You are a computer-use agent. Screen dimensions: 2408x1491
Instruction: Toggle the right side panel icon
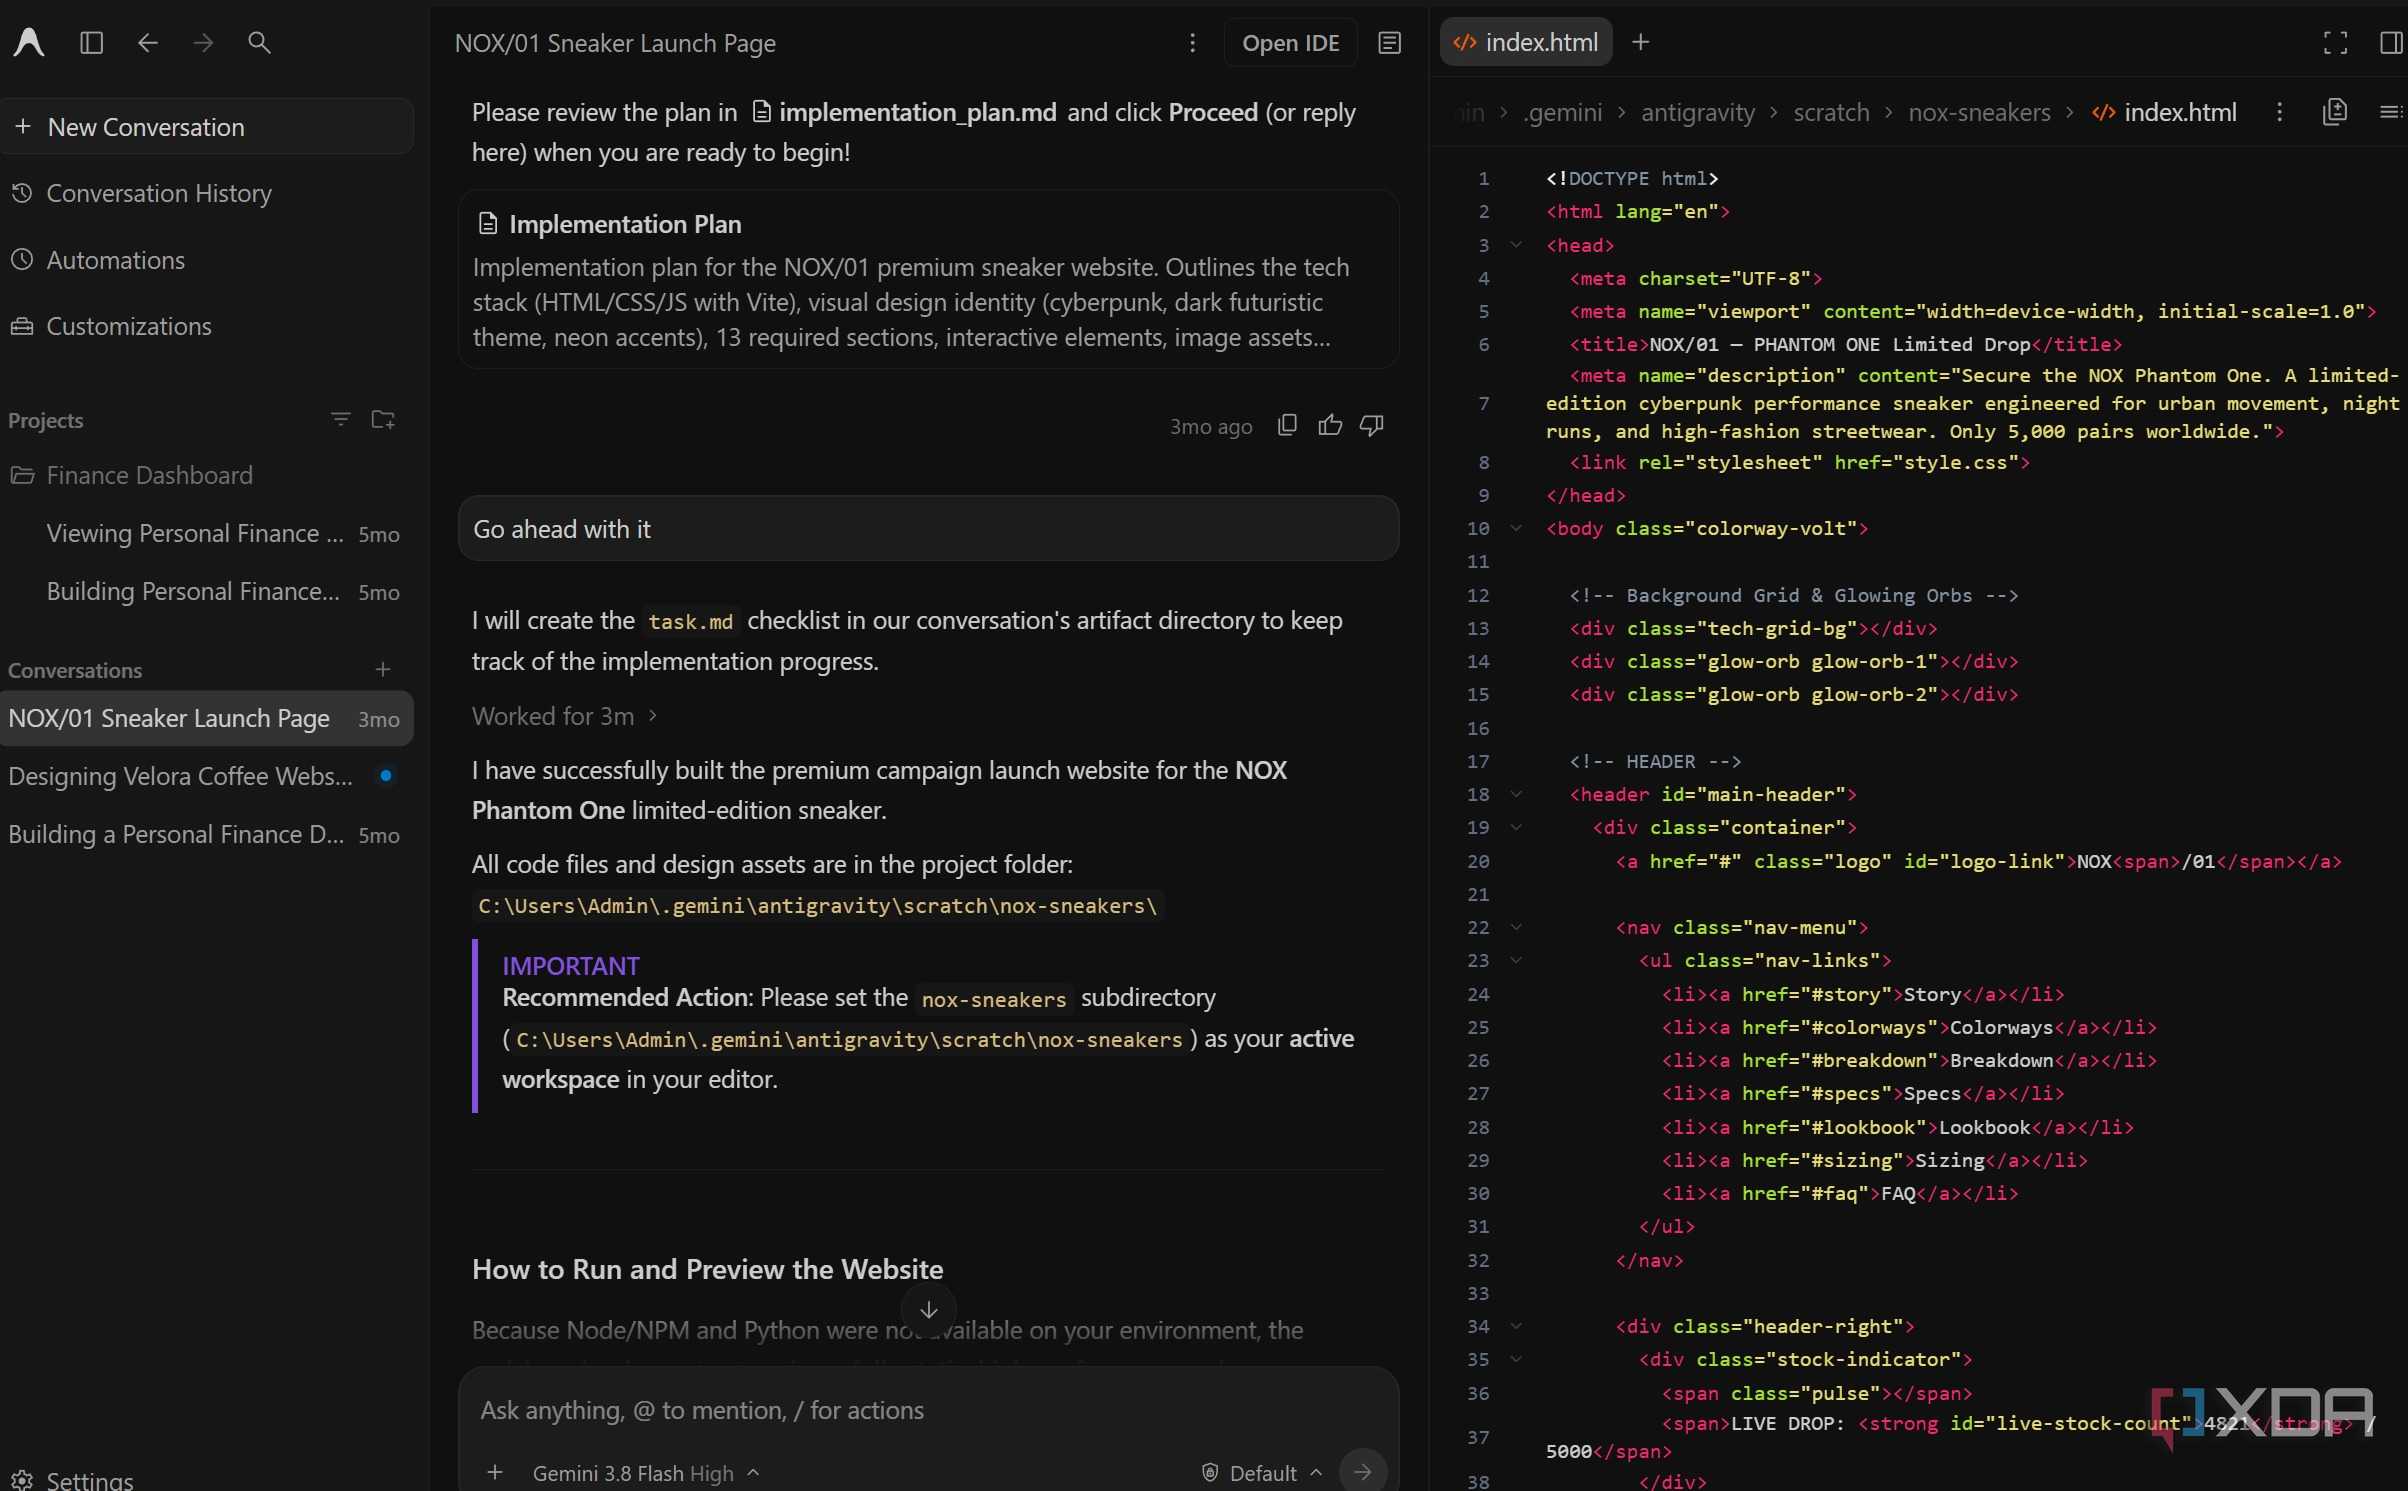coord(2391,43)
